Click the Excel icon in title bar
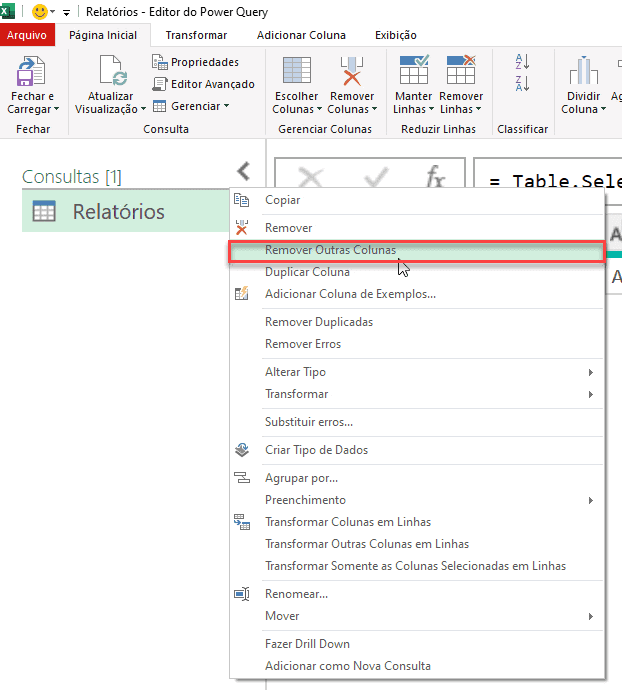The image size is (622, 690). [x=7, y=11]
